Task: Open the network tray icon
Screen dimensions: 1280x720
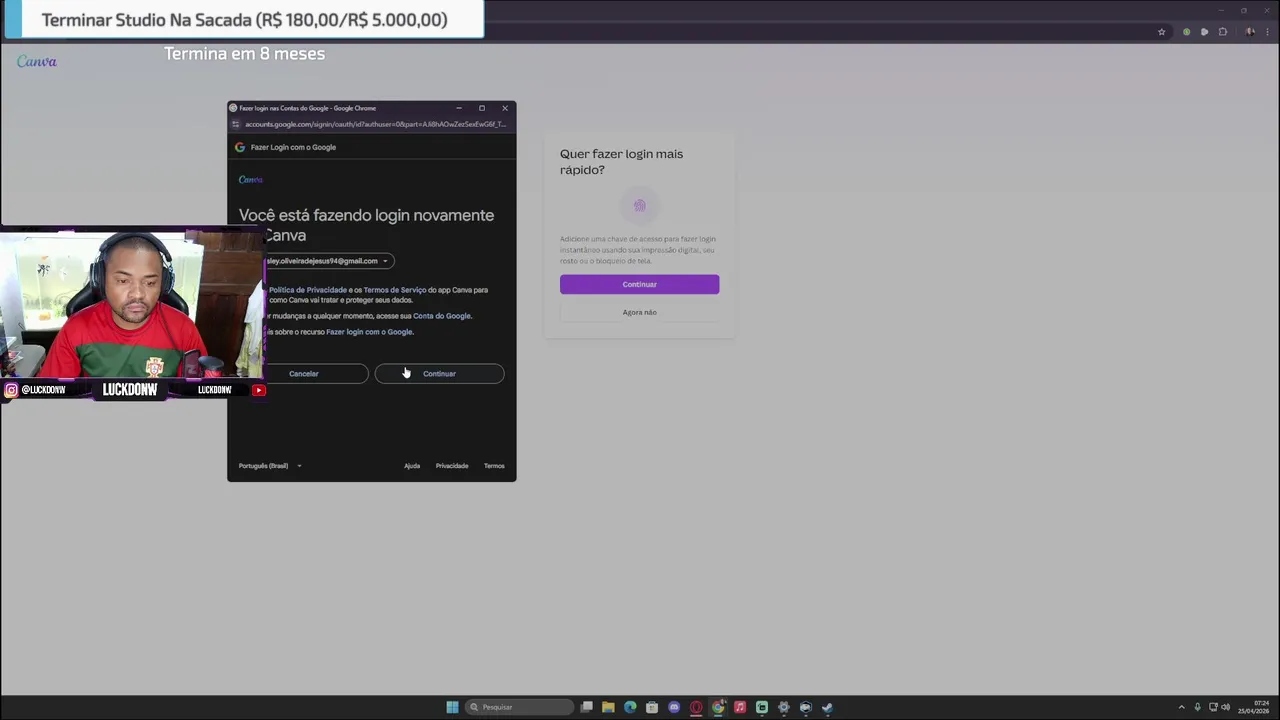Action: pos(1213,707)
